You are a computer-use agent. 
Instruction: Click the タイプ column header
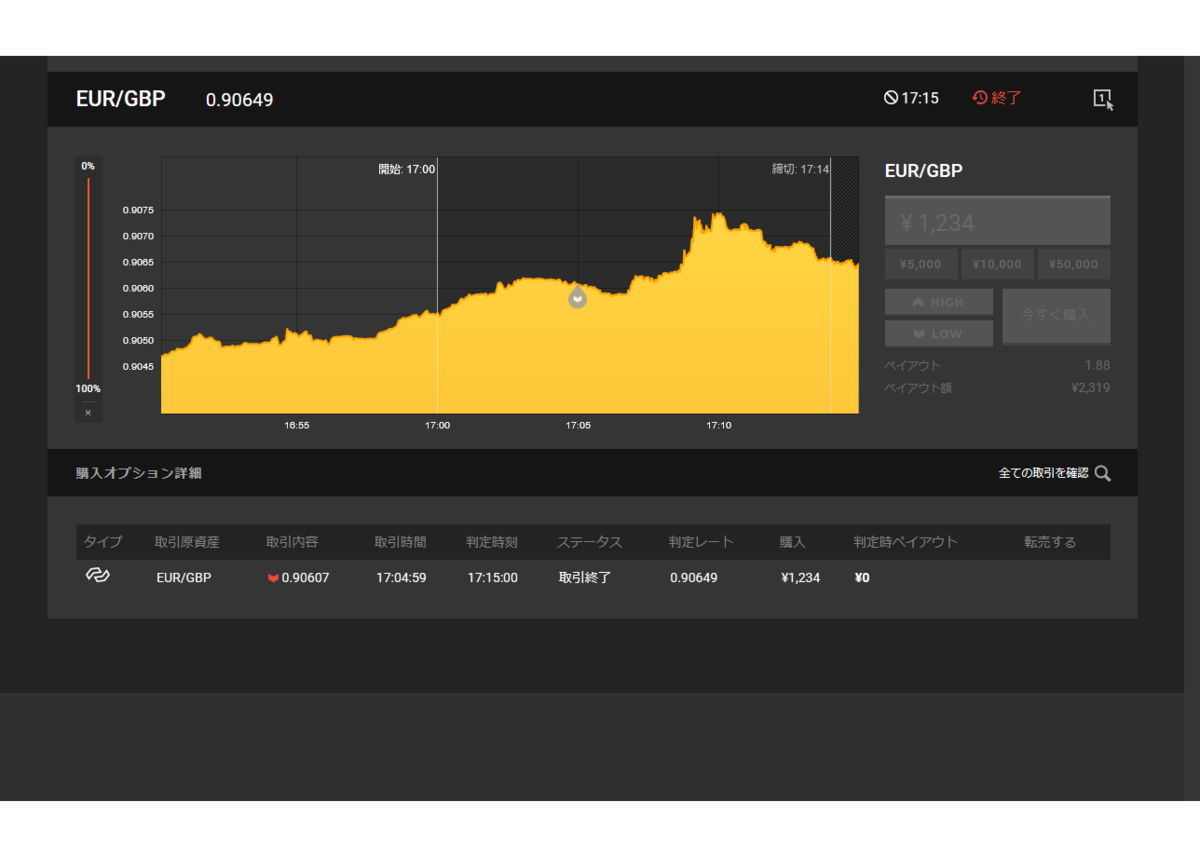[103, 542]
